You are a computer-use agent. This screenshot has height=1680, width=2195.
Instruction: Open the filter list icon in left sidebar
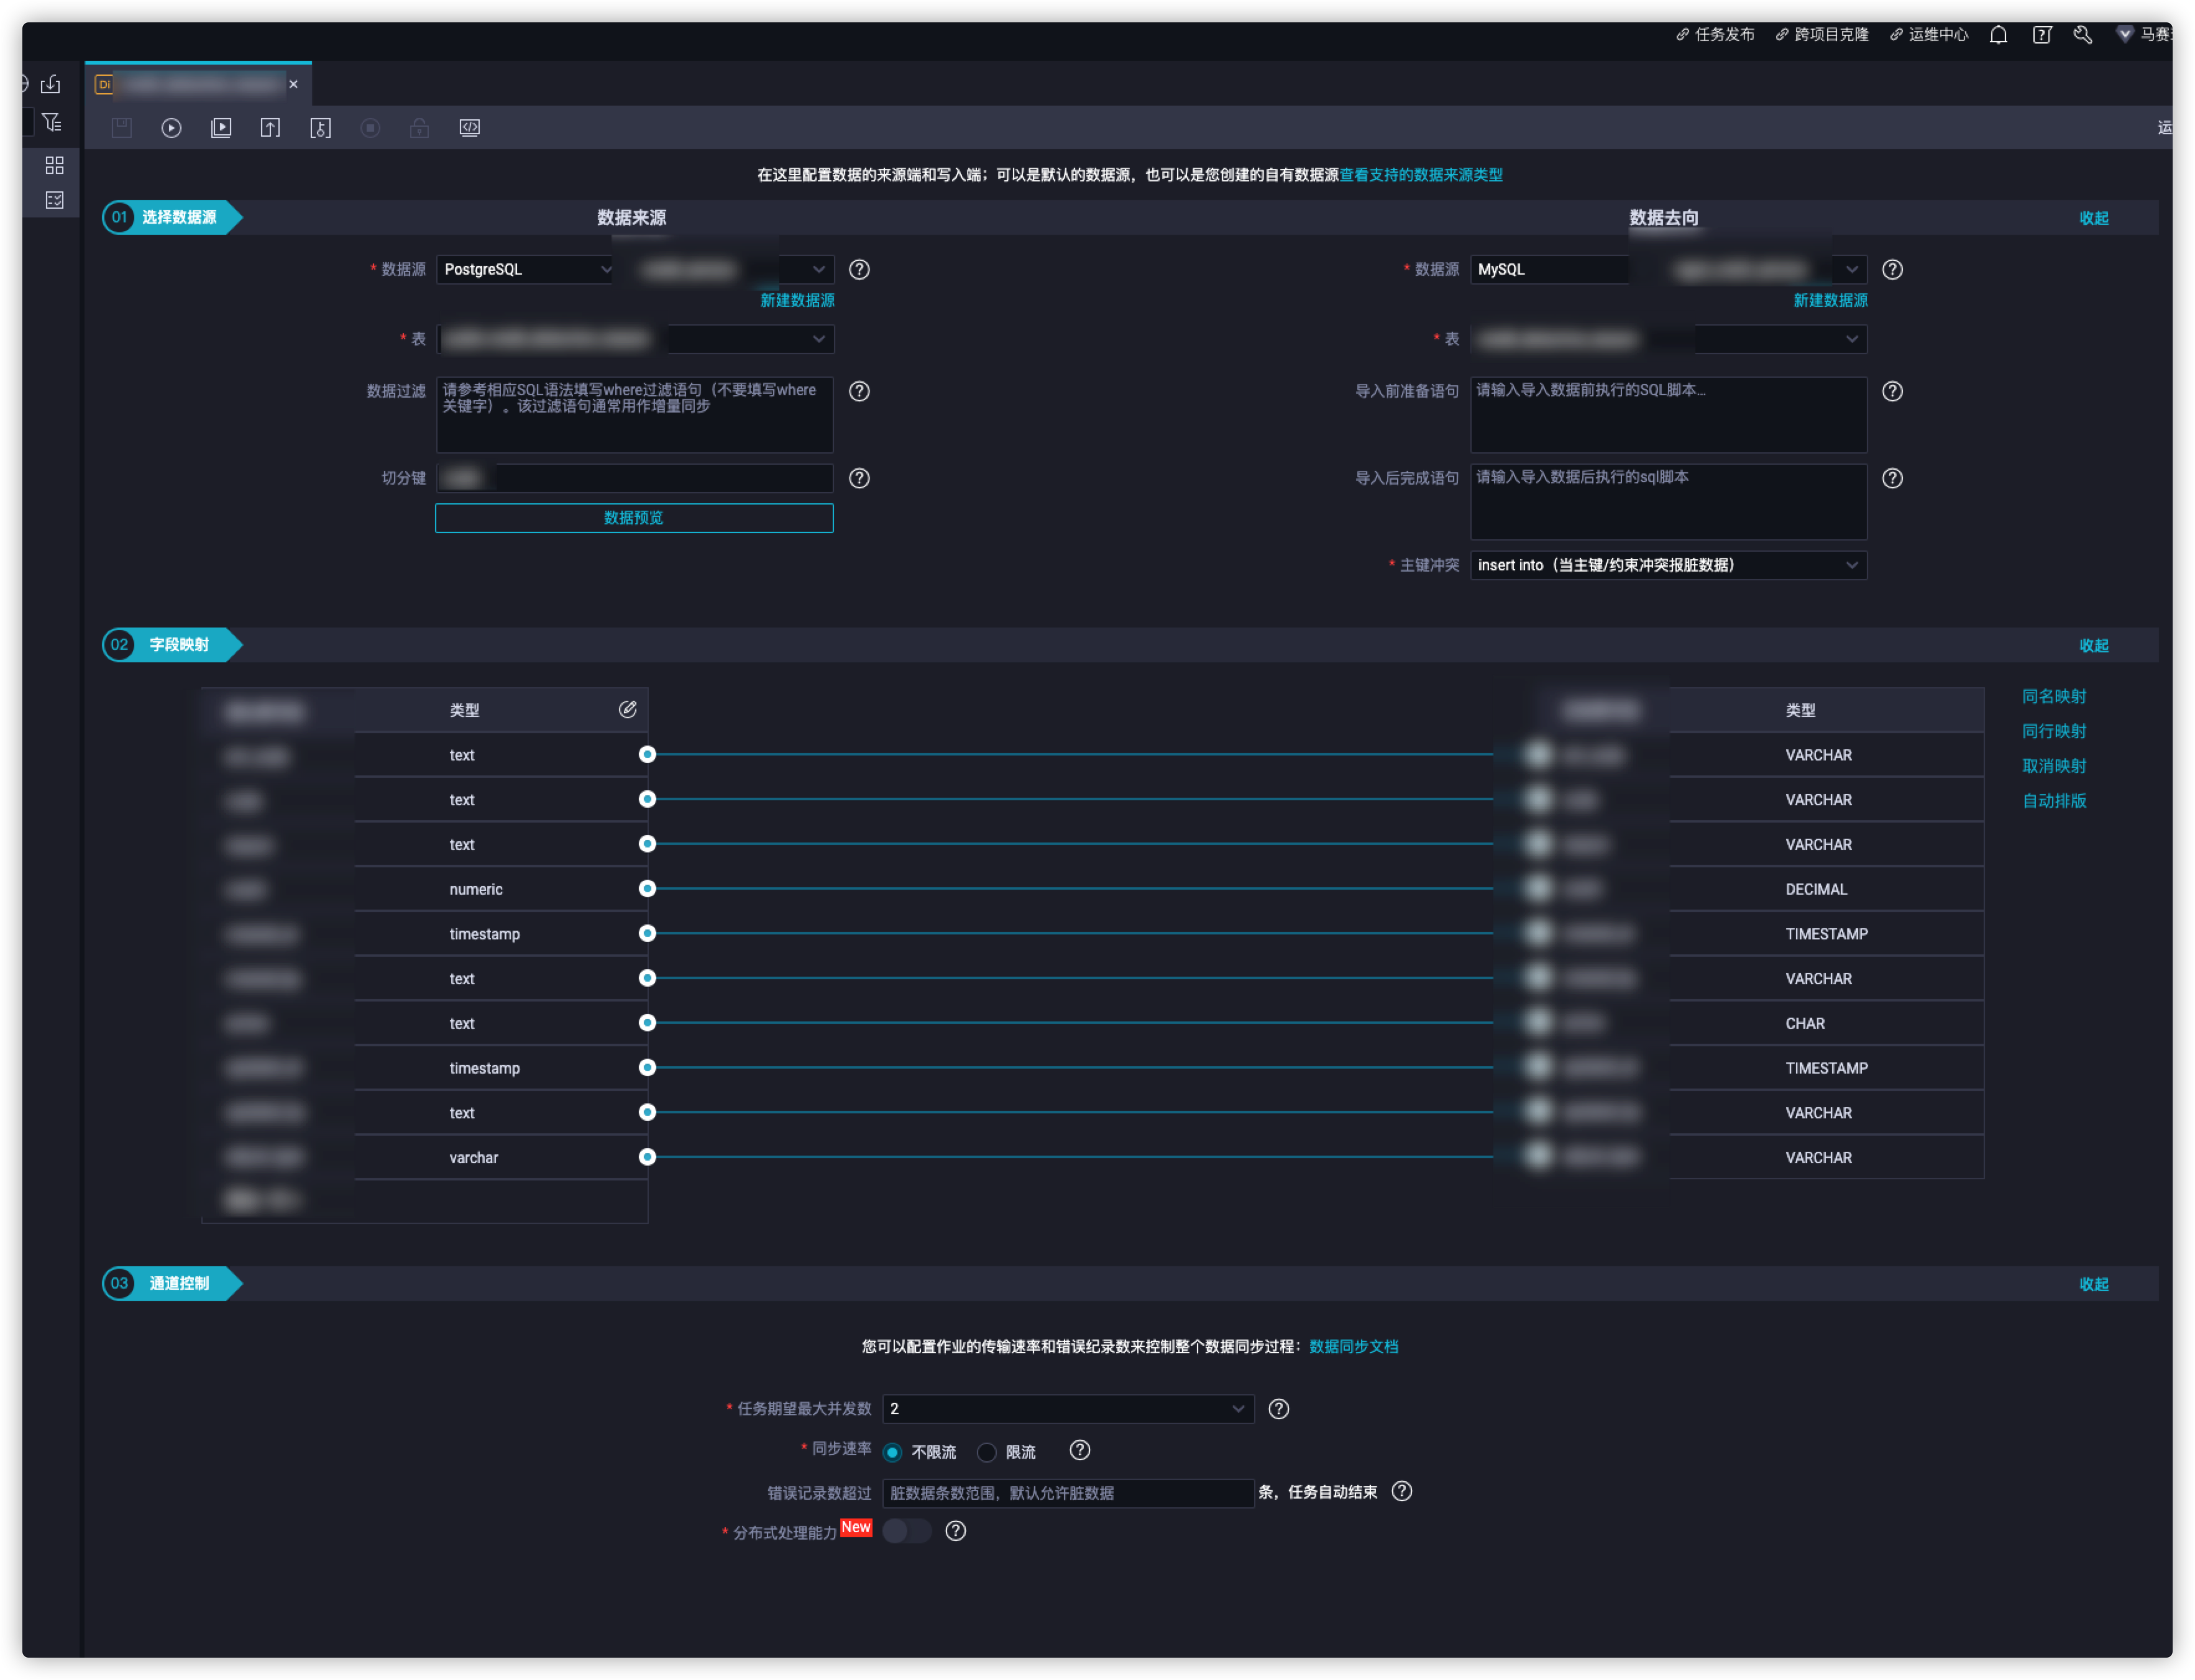pos(53,122)
